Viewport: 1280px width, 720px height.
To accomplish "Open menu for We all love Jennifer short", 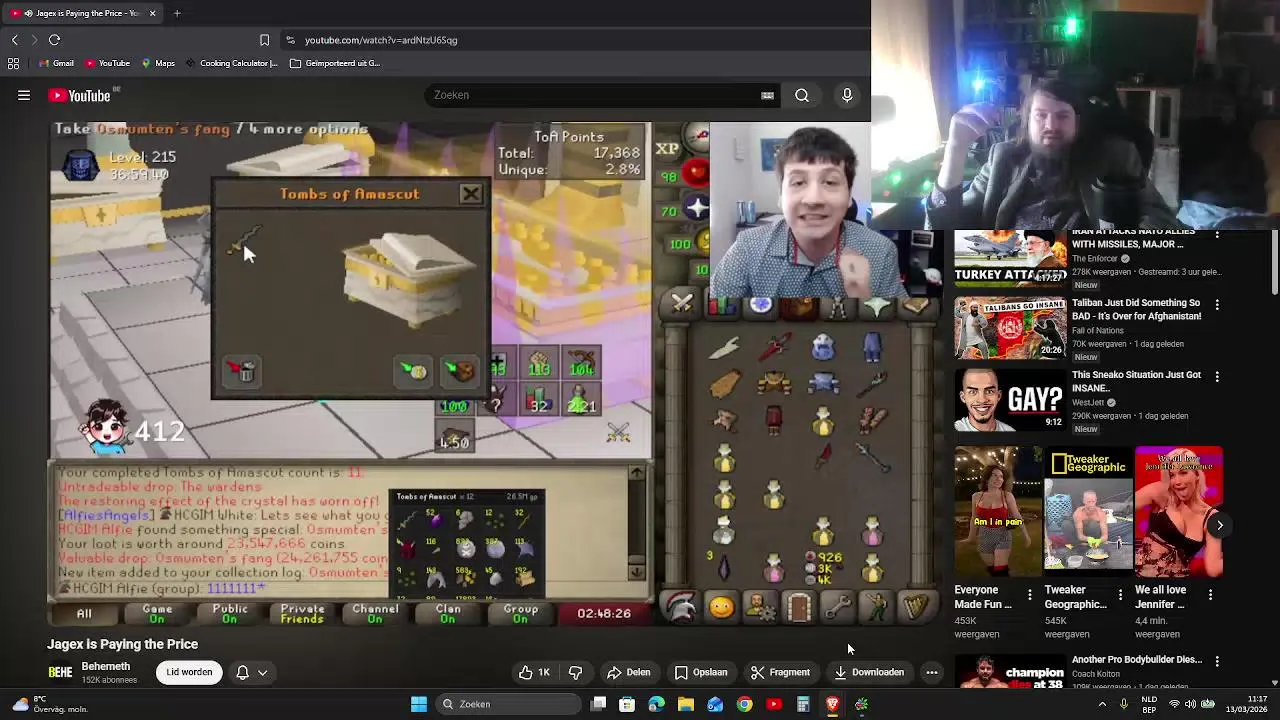I will [x=1210, y=595].
